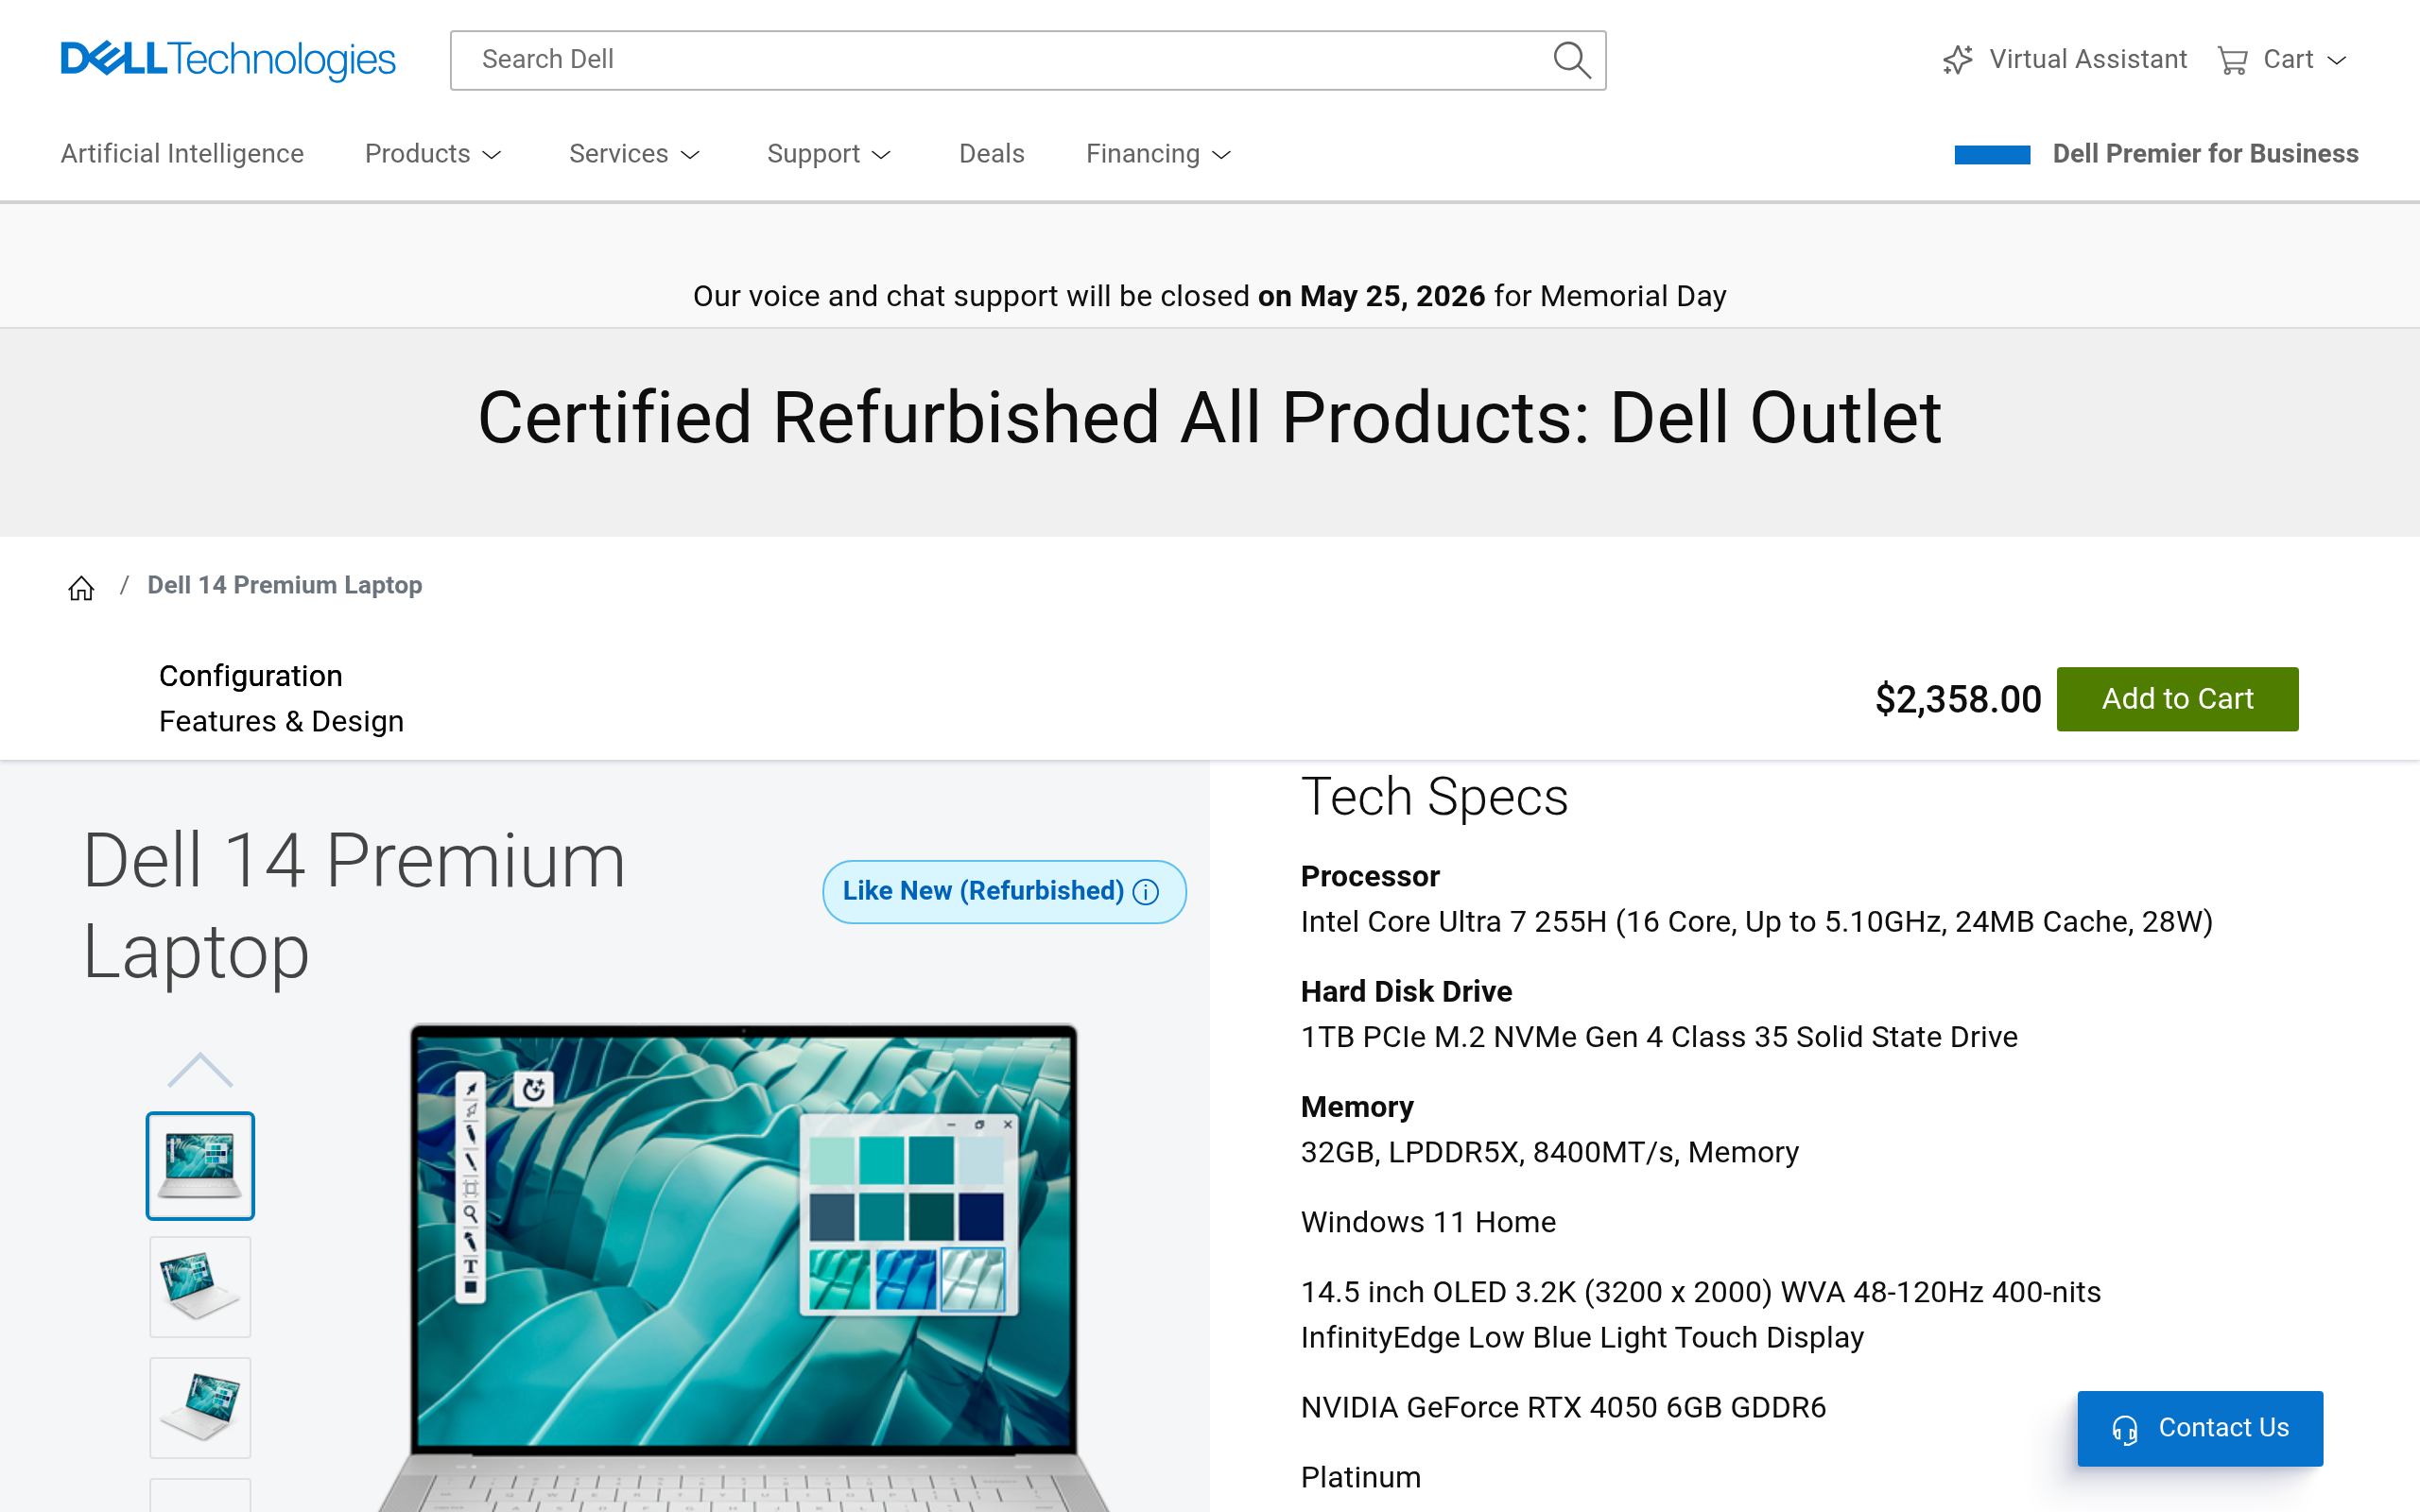Click the up chevron above thumbnails
The image size is (2420, 1512).
[x=200, y=1069]
